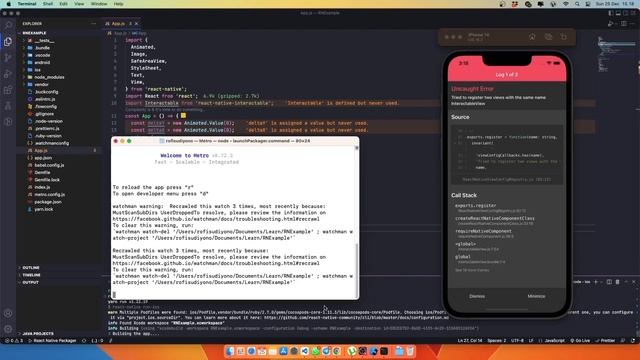Screen dimensions: 640x360
Task: Click Prettier in the status bar
Action: pyautogui.click(x=605, y=340)
